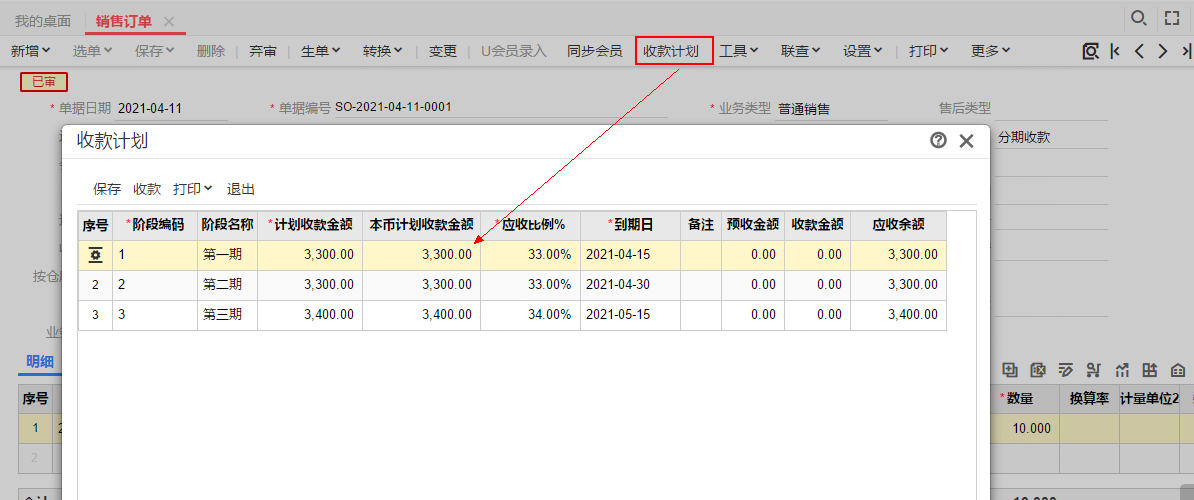1194x500 pixels.
Task: Click the trend chart icon above the detail grid
Action: coord(1122,369)
